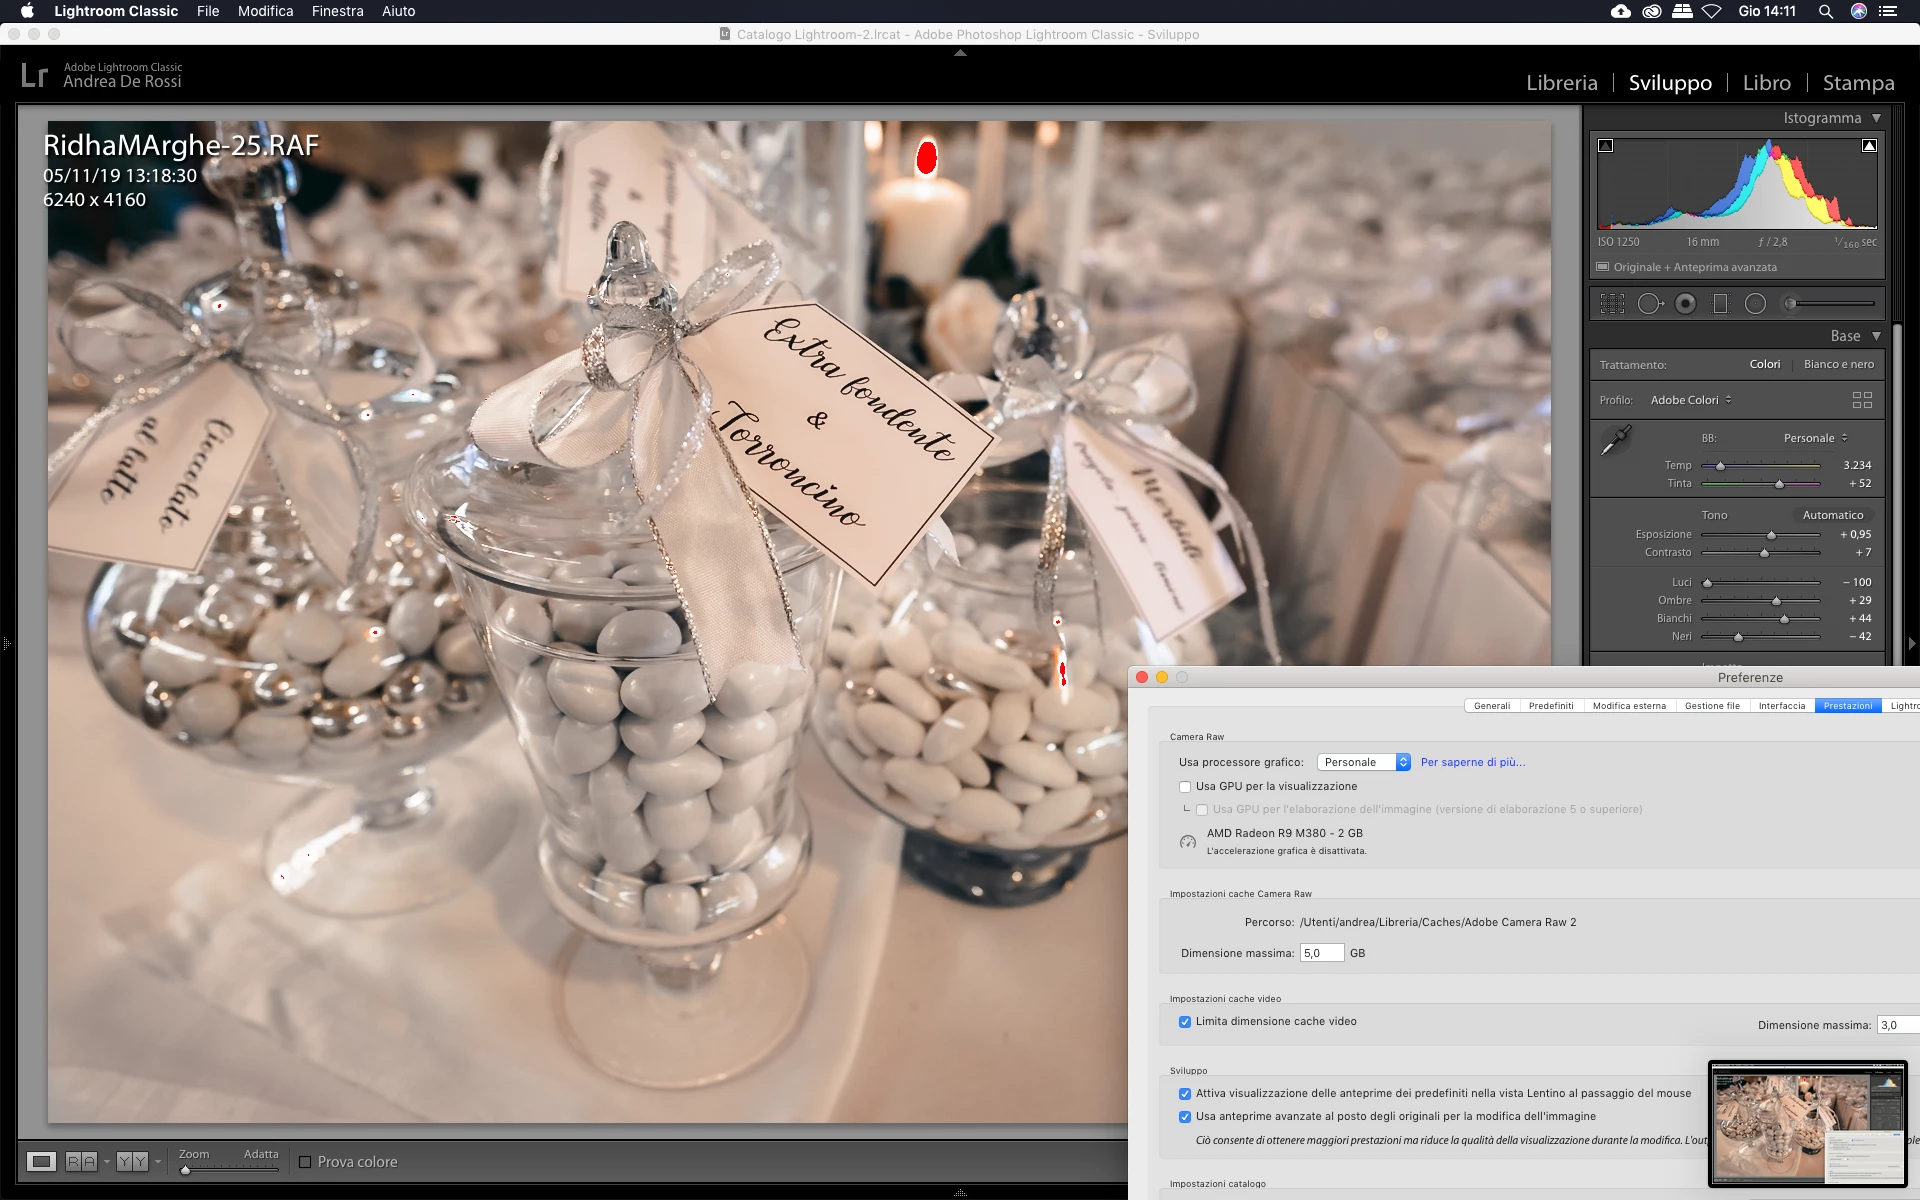This screenshot has height=1200, width=1920.
Task: Select the Graduated Filter tool
Action: (x=1720, y=304)
